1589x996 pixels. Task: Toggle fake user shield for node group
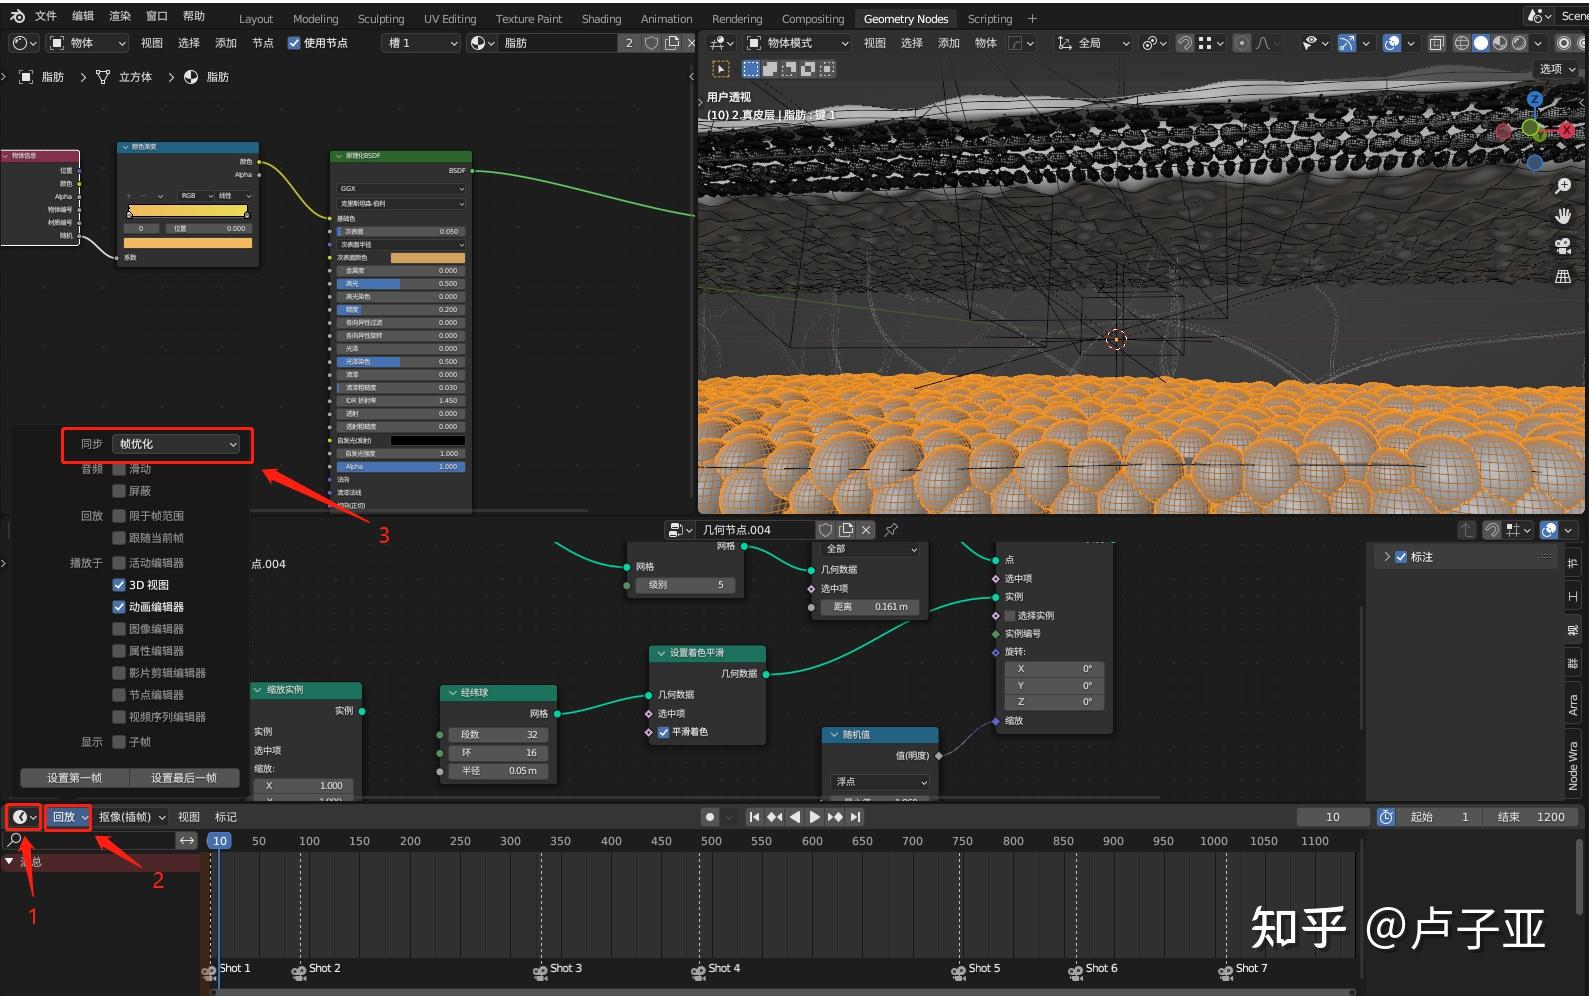[x=825, y=530]
